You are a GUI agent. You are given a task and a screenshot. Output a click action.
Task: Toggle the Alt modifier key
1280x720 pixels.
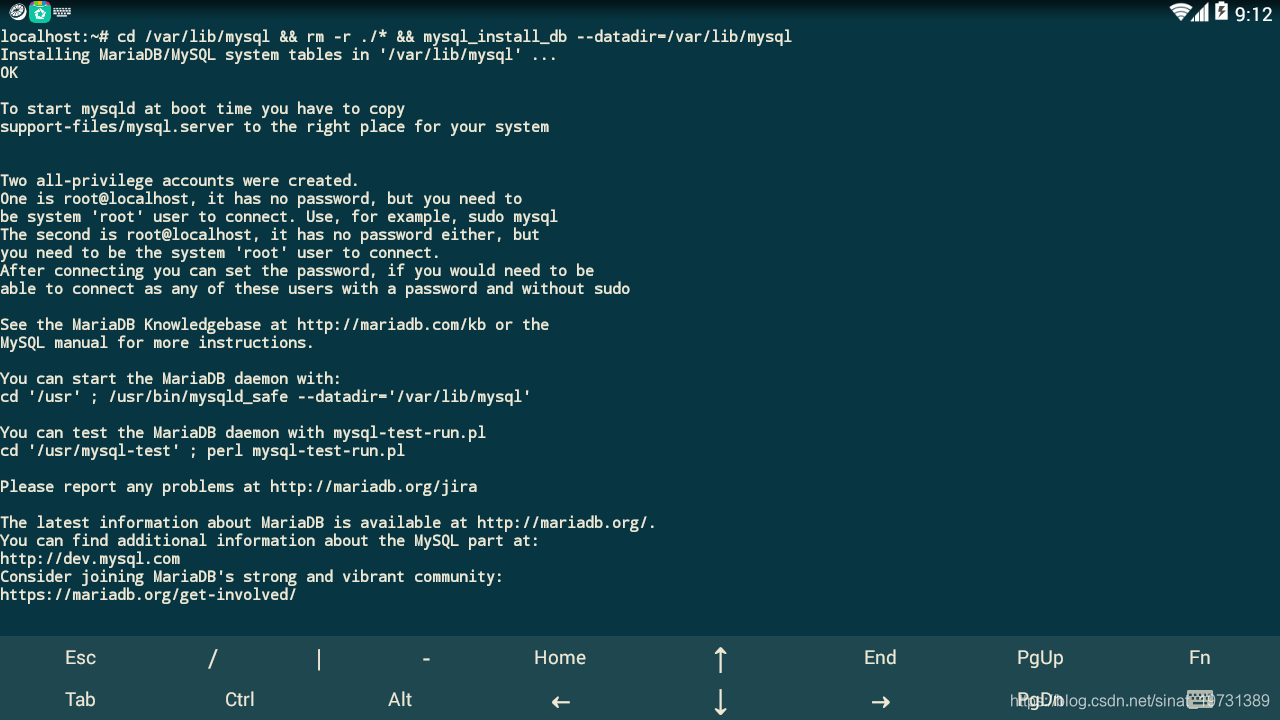(400, 700)
